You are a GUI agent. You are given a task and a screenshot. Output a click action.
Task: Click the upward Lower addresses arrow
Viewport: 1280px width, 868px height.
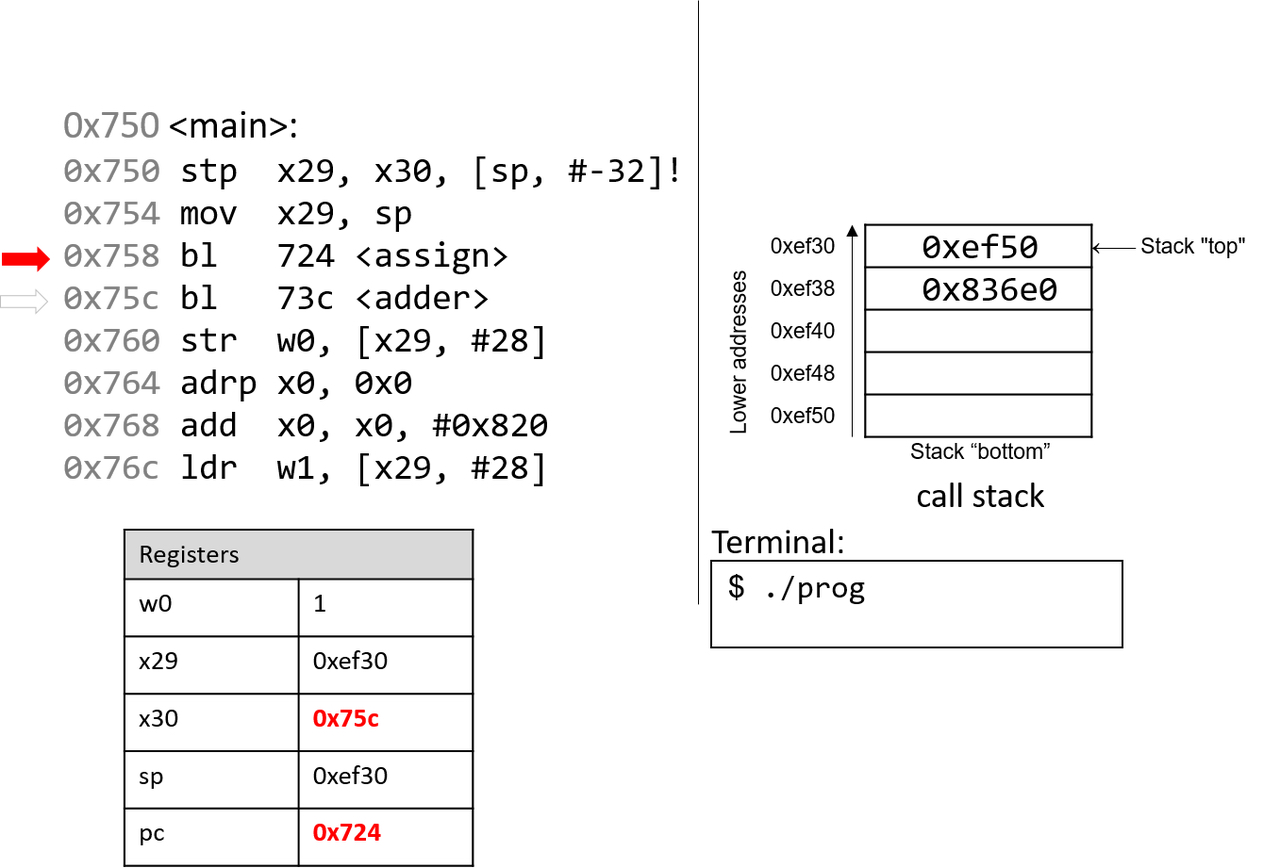(x=852, y=330)
